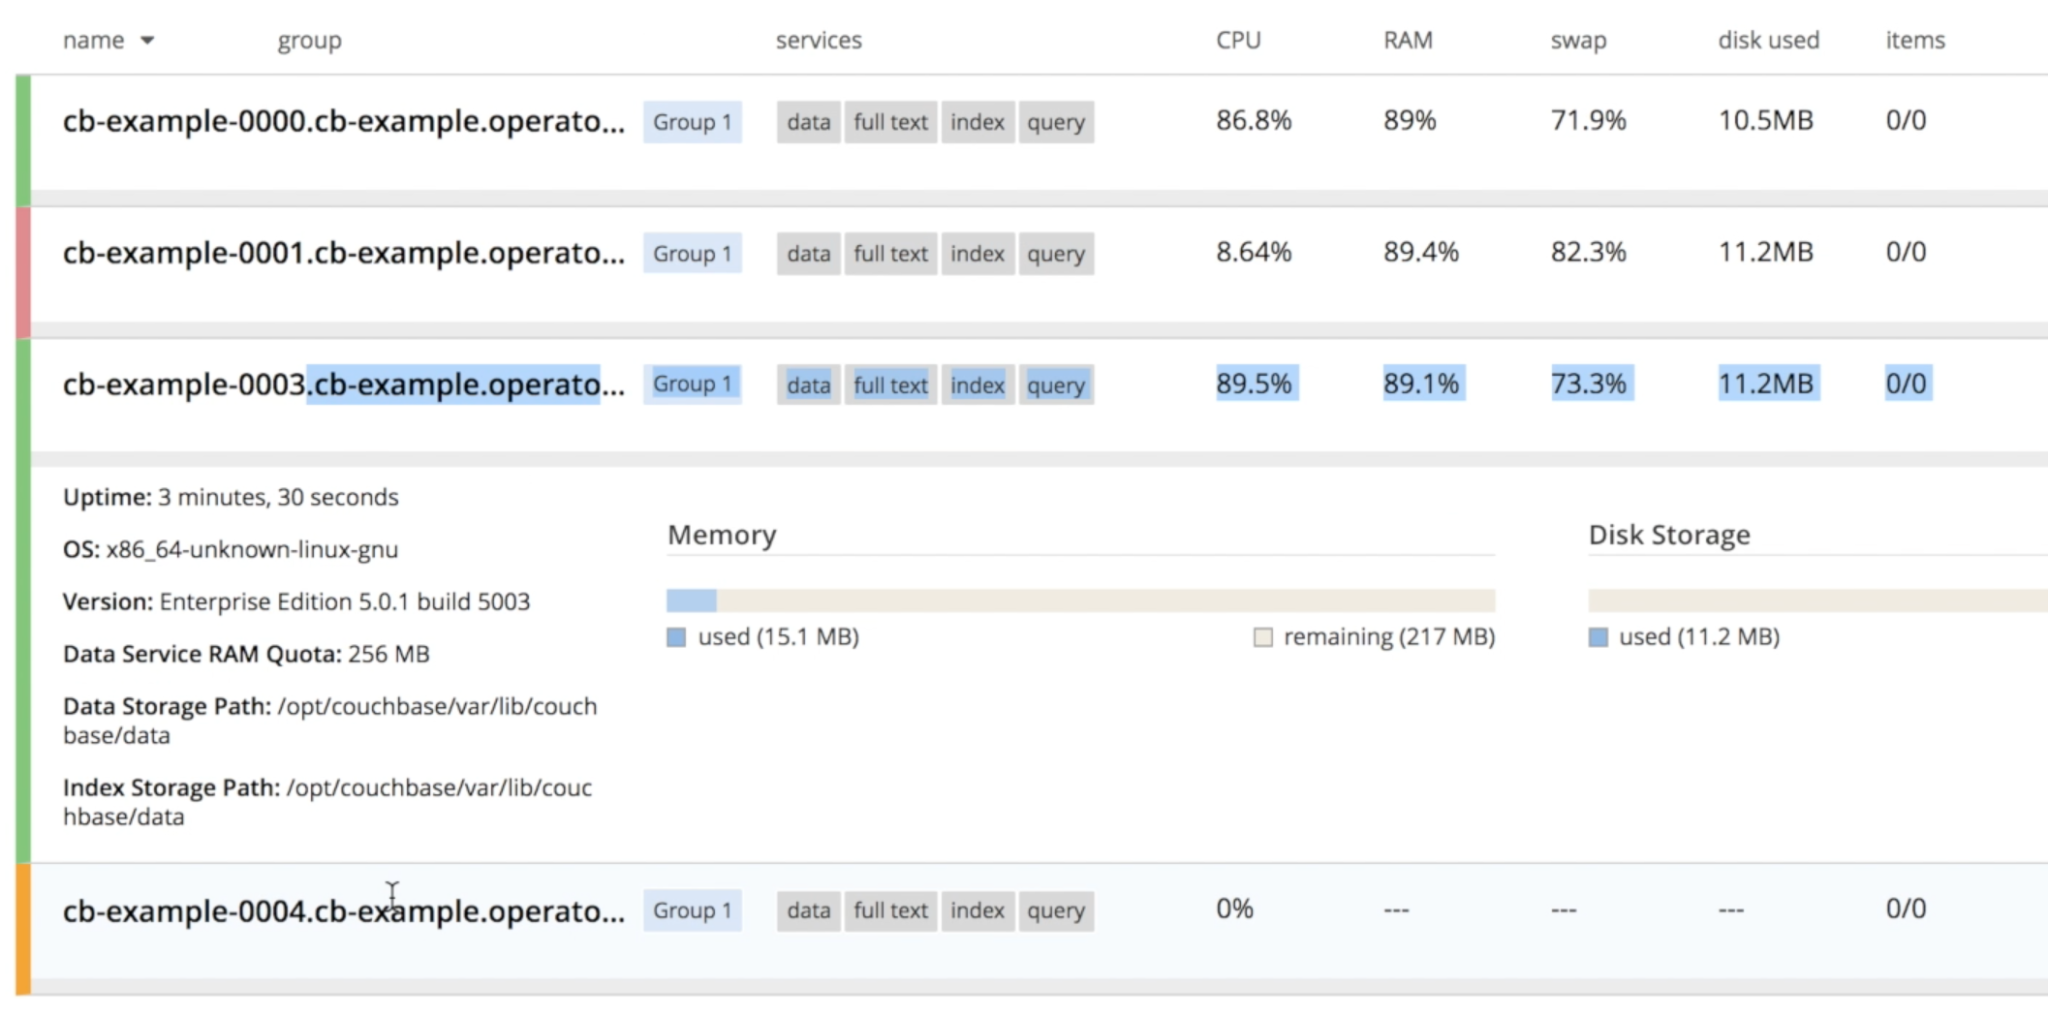Screen dimensions: 2048x1017
Task: Click the data service badge on cb-example-0000
Action: (808, 121)
